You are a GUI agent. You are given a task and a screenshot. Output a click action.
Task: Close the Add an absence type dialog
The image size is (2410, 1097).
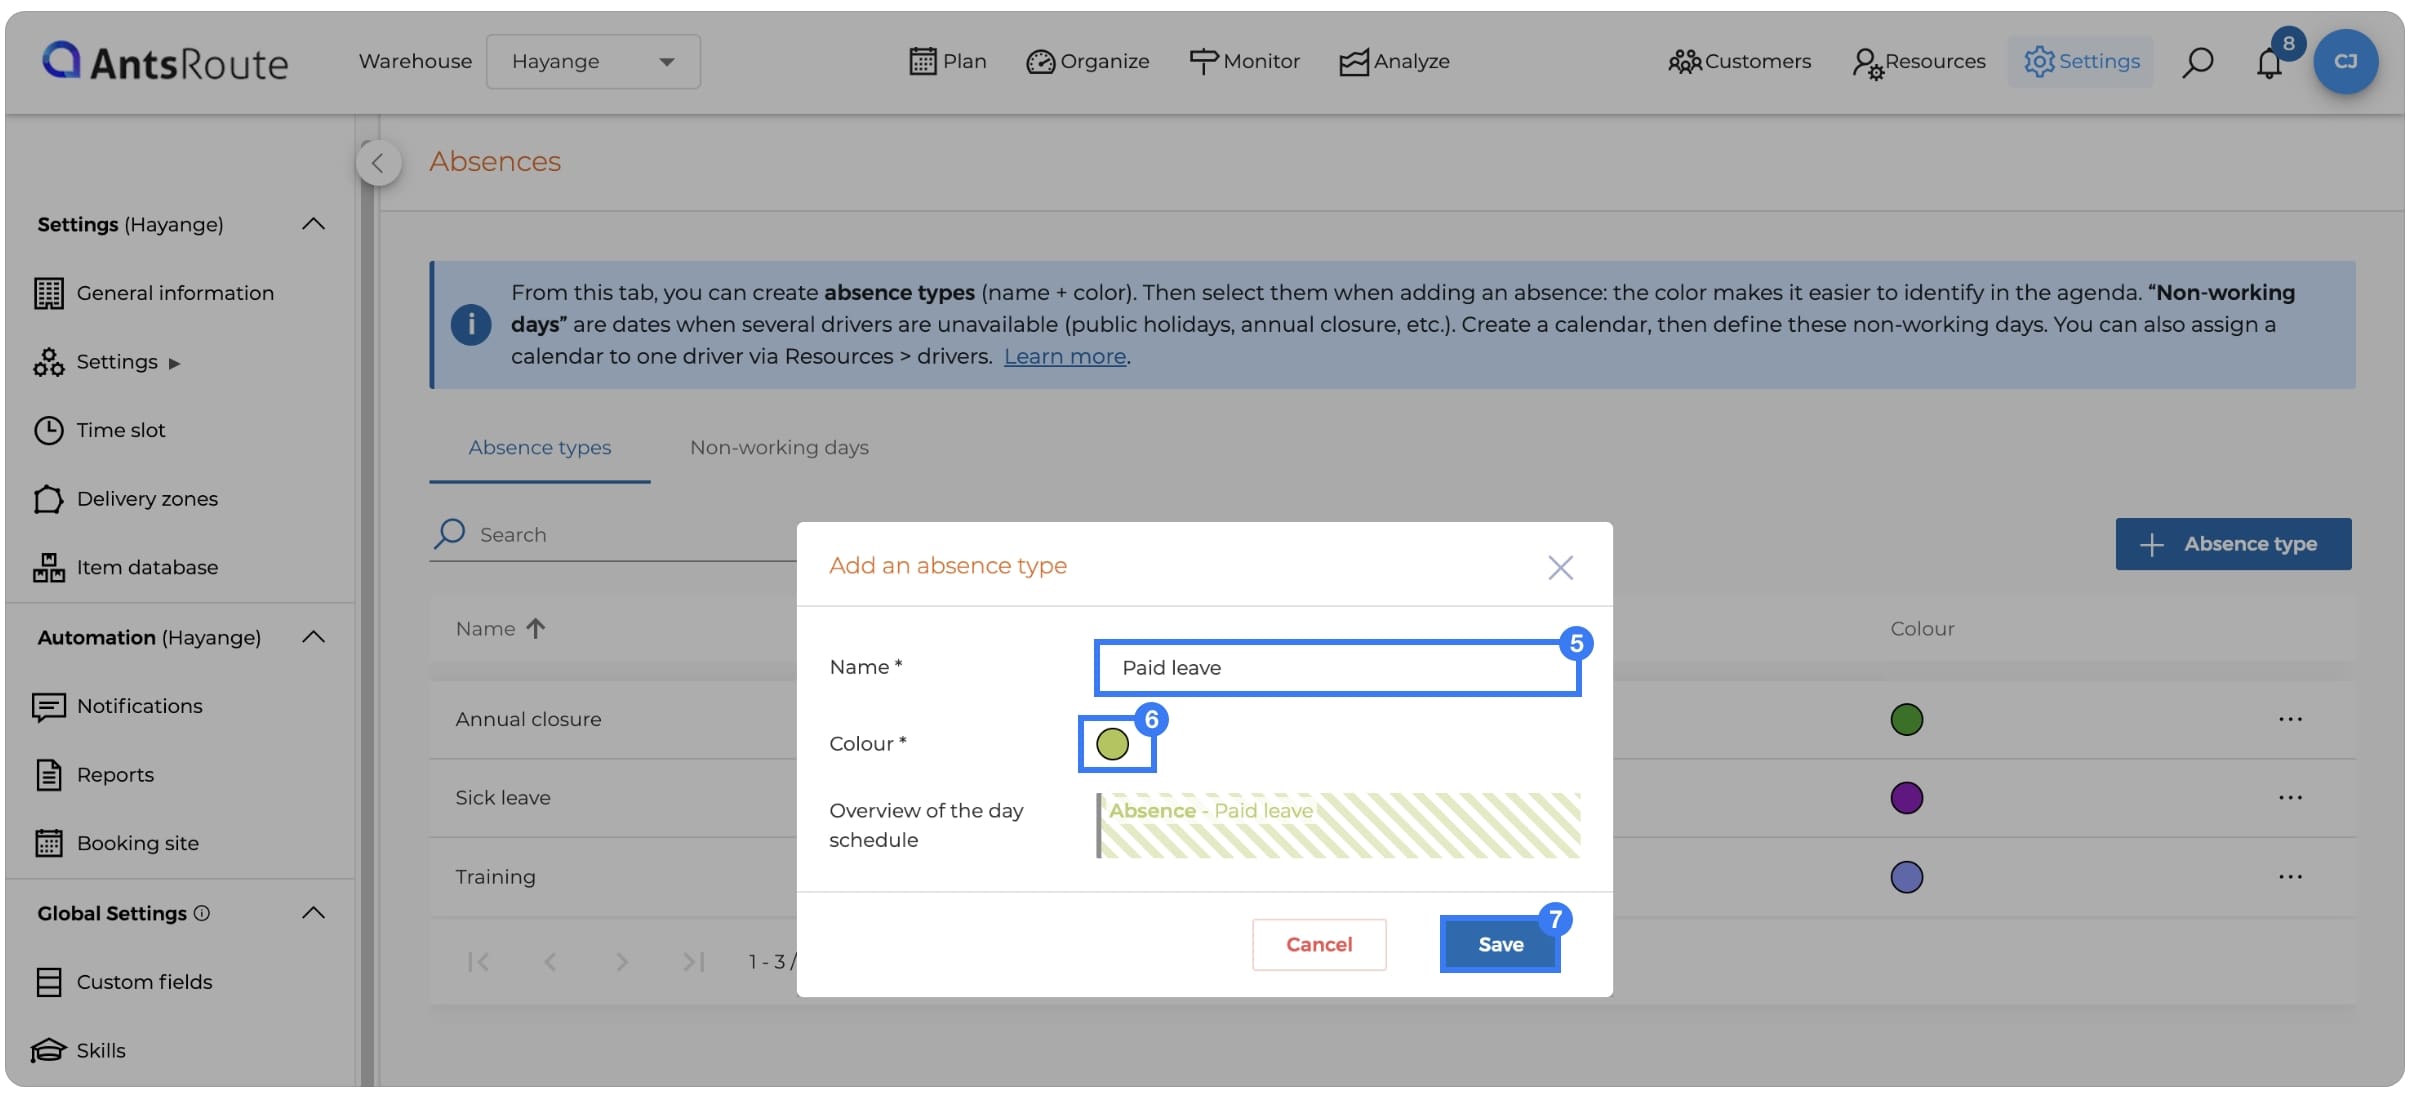tap(1560, 568)
